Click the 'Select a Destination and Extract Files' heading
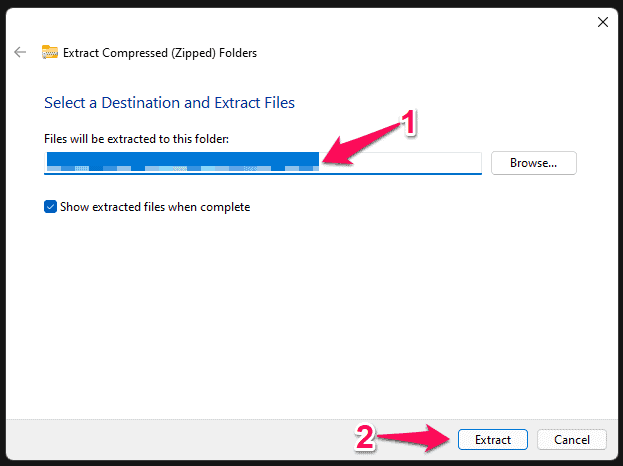Image resolution: width=623 pixels, height=466 pixels. point(169,102)
